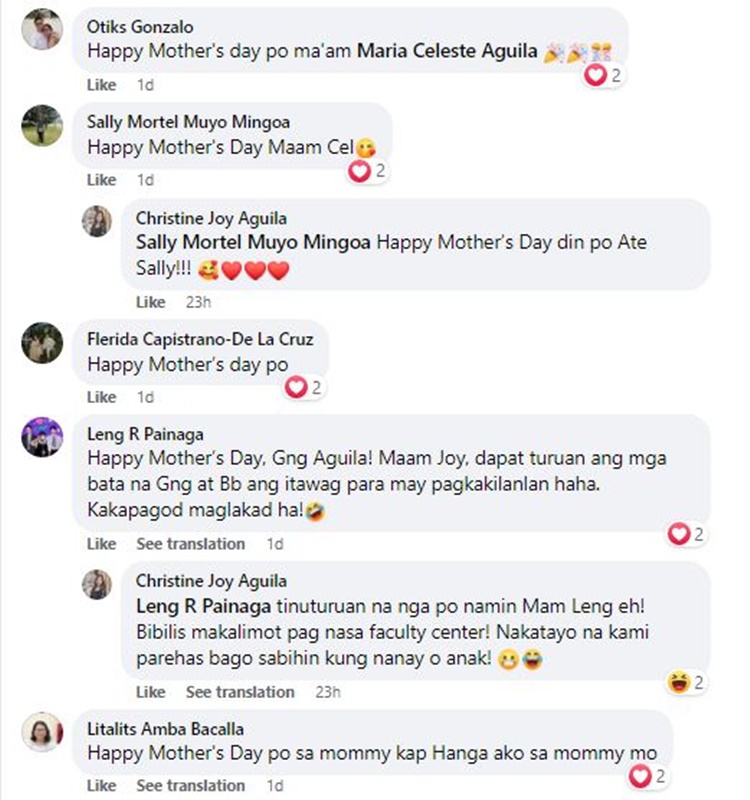Viewport: 750px width, 800px height.
Task: Open Otiks Gonzalo's profile picture
Action: coord(42,30)
